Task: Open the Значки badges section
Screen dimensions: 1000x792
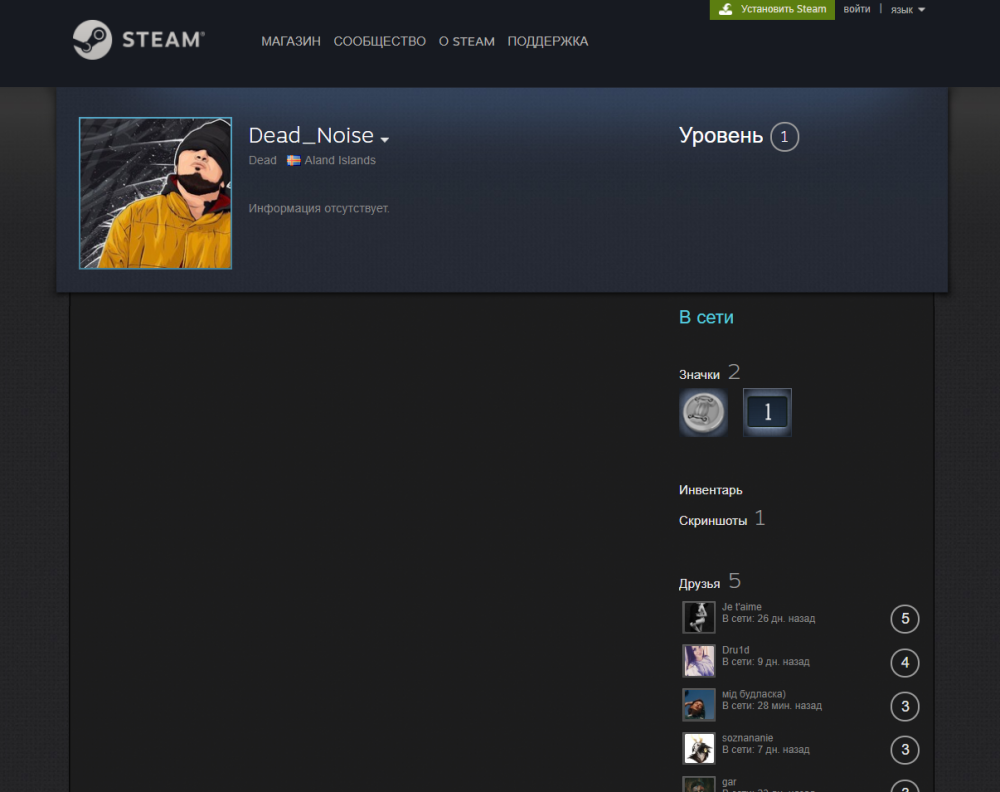Action: click(x=699, y=375)
